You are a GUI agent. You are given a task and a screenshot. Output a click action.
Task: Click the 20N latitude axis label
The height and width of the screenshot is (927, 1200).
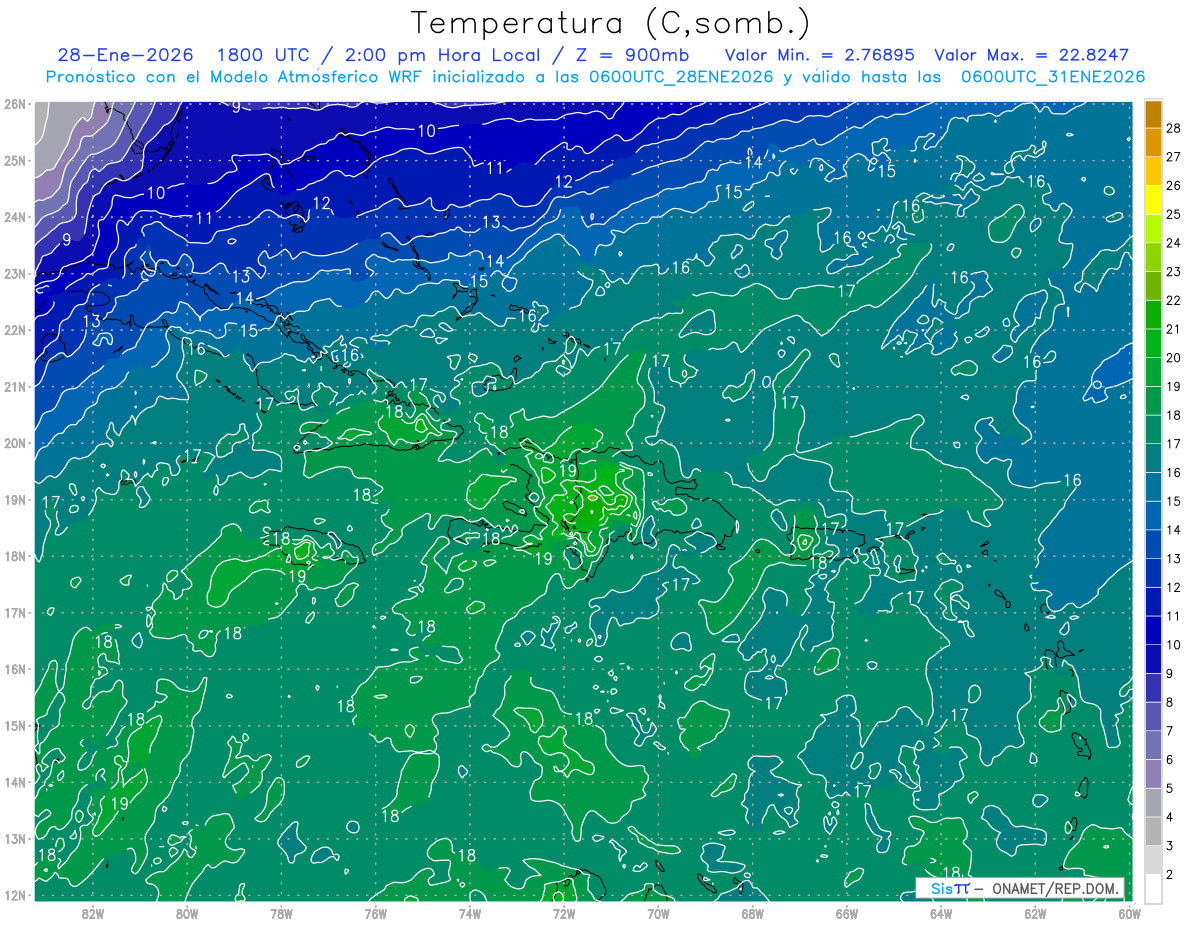click(15, 443)
